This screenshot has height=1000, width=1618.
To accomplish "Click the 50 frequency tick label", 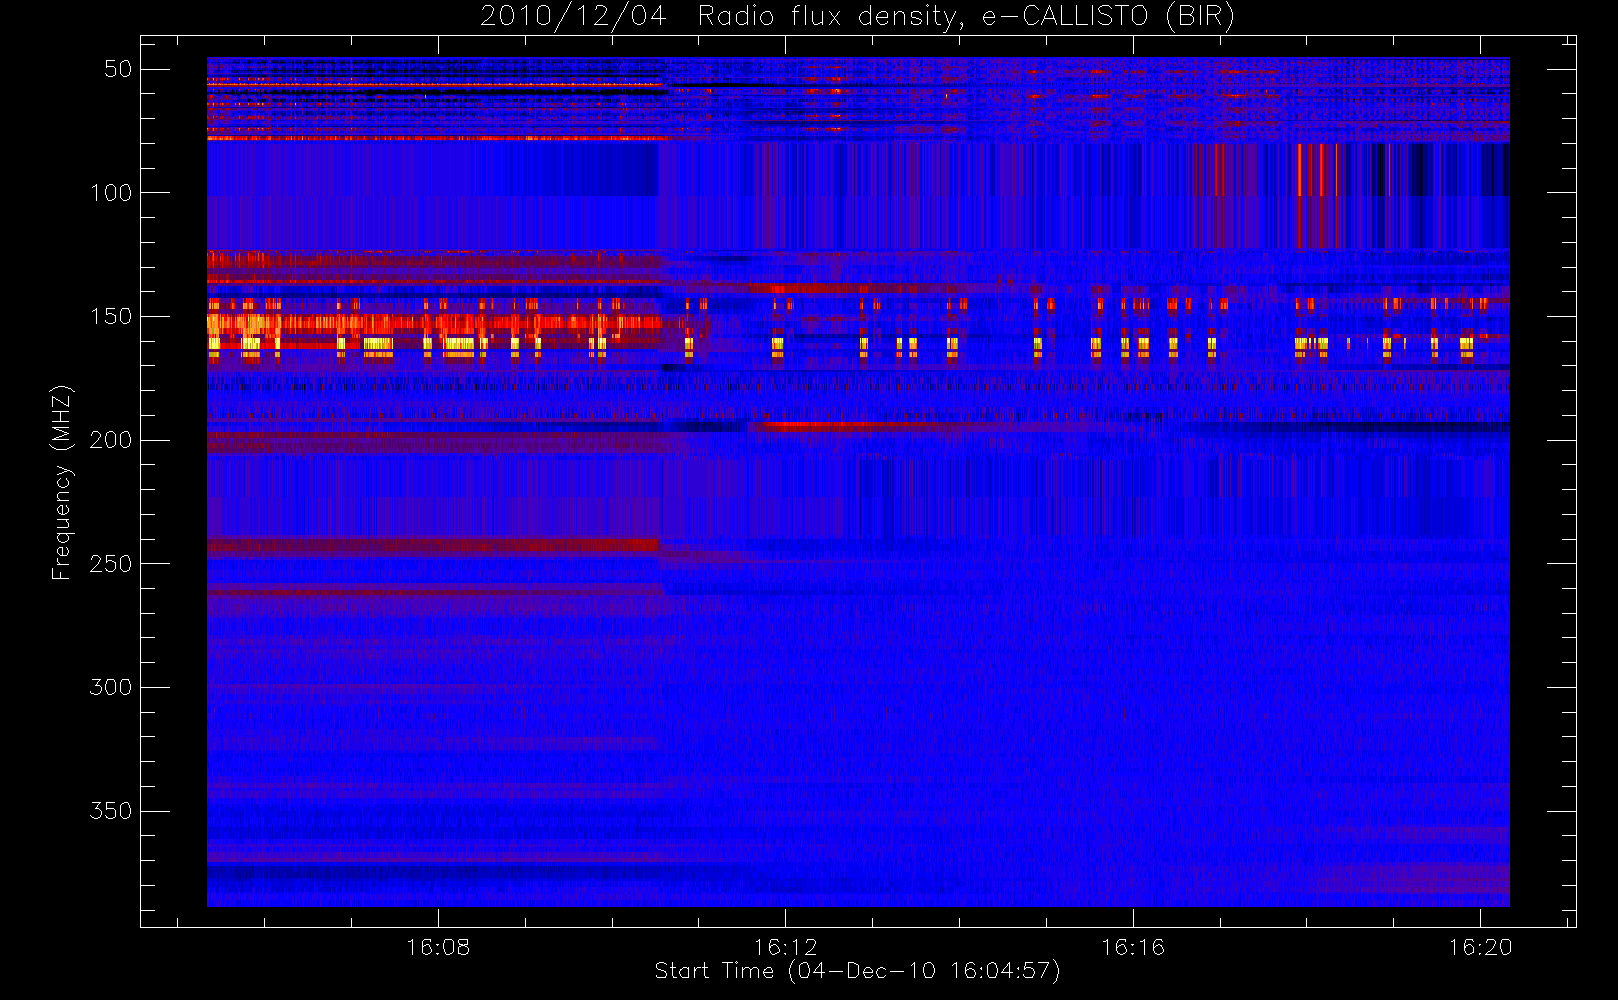I will coord(118,69).
